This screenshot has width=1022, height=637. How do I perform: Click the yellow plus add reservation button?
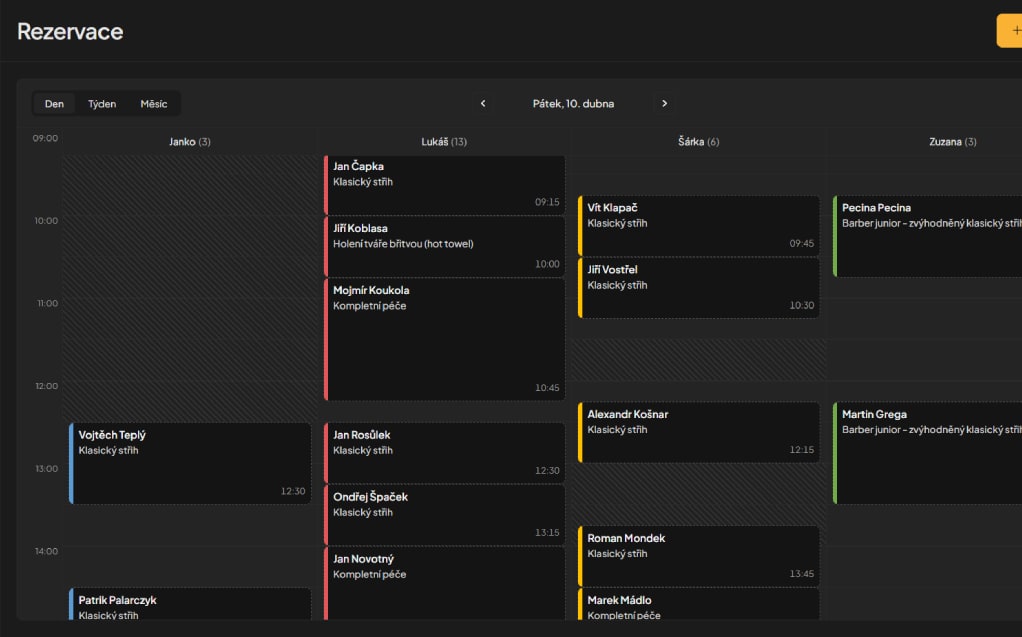coord(1010,31)
